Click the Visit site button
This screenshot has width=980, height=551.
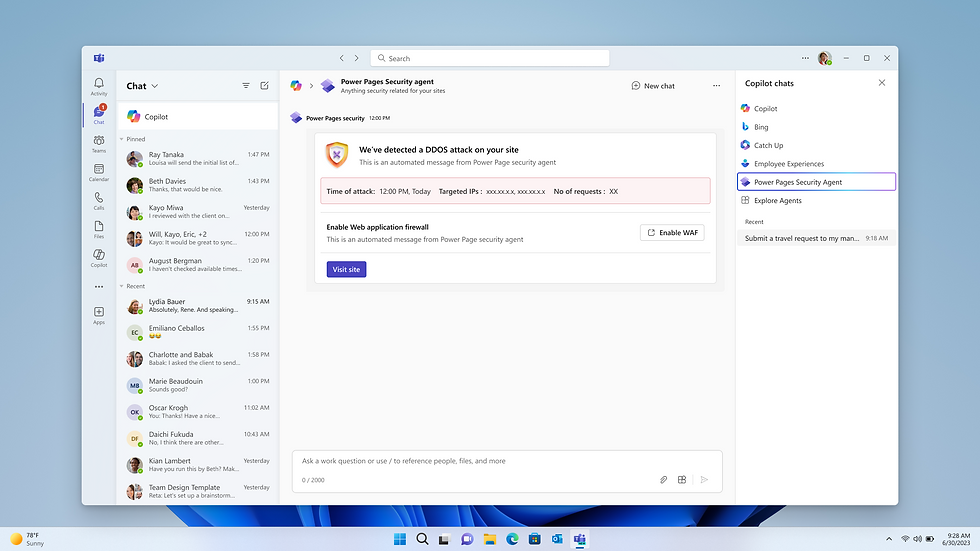(346, 269)
